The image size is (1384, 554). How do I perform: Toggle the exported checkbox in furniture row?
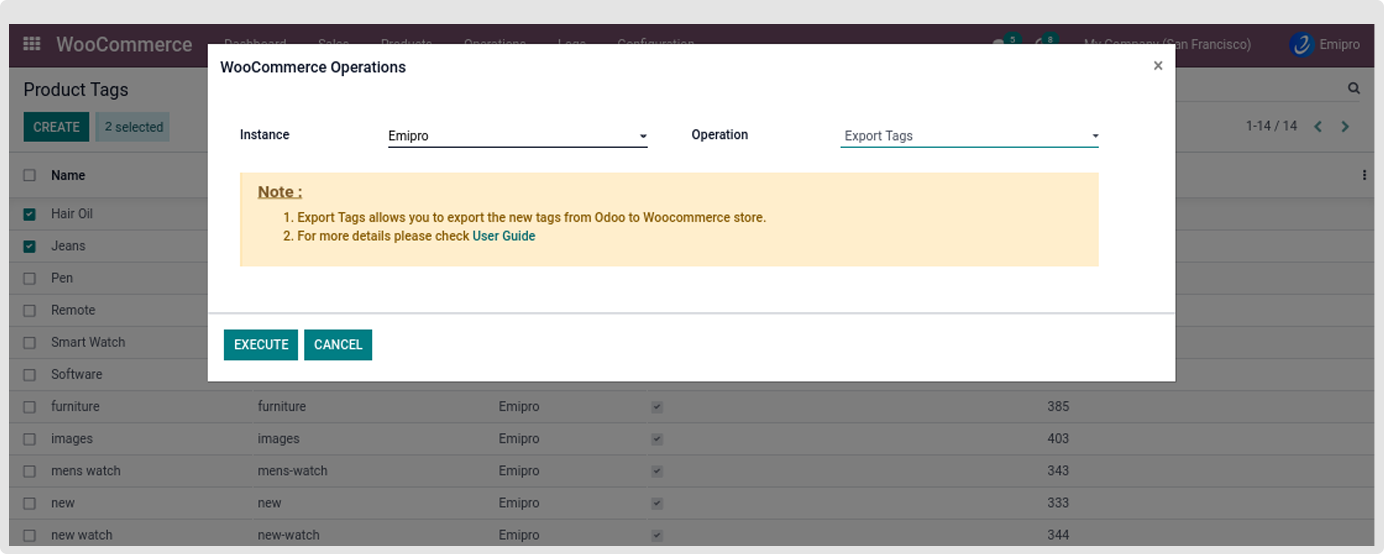pos(657,407)
